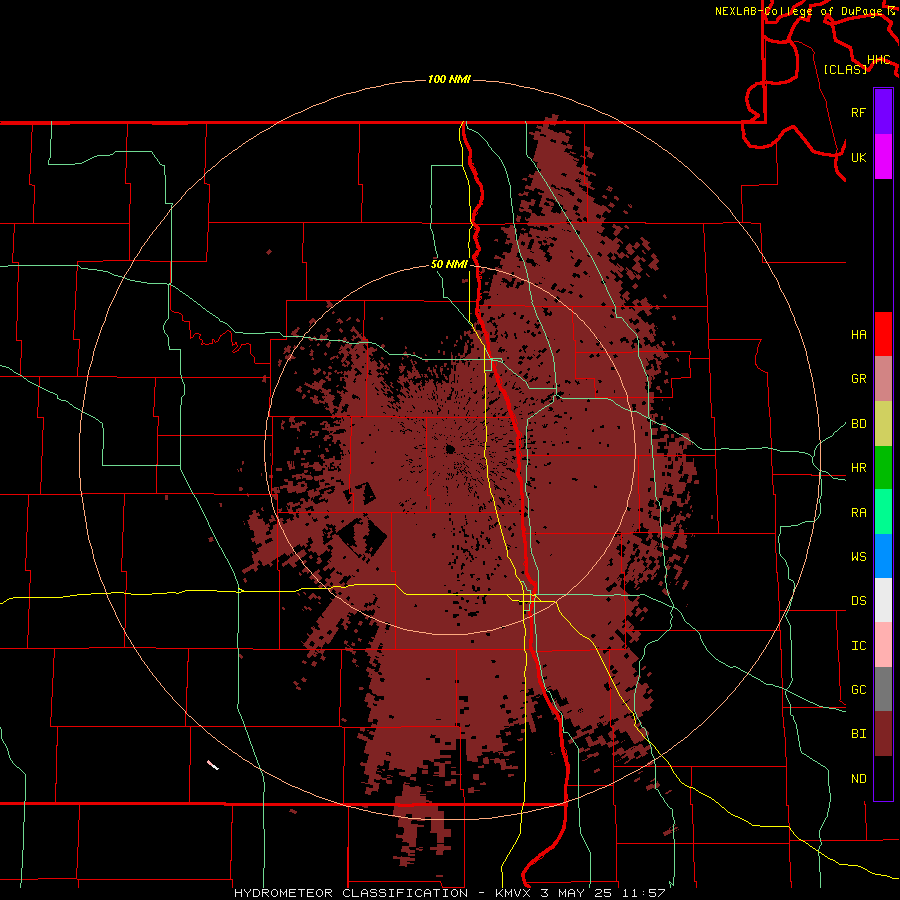The image size is (900, 900).
Task: Click the HA red legend swatch
Action: (883, 334)
